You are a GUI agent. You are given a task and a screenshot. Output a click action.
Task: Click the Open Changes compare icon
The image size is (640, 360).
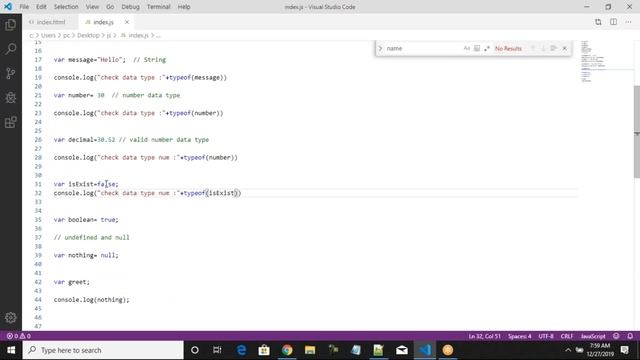pyautogui.click(x=598, y=22)
